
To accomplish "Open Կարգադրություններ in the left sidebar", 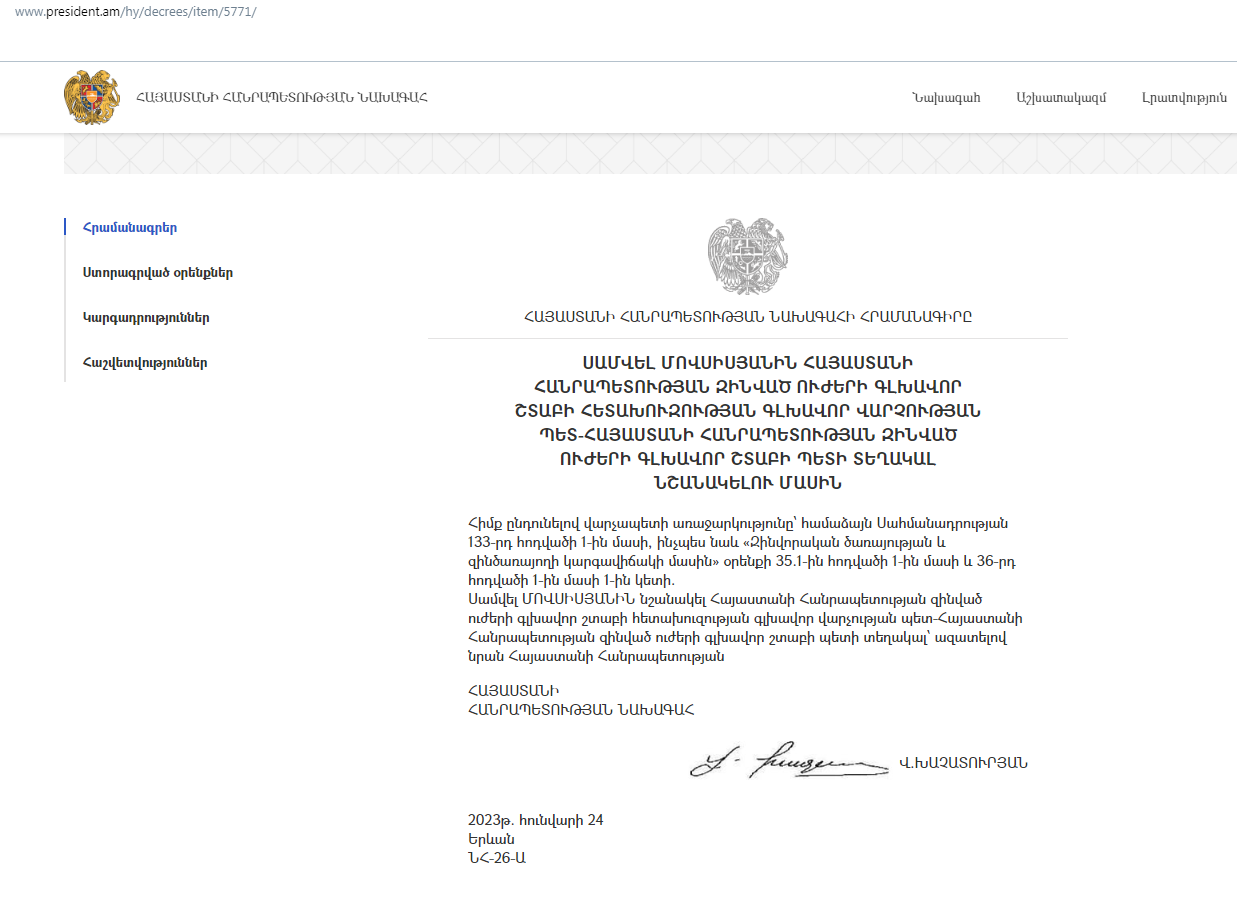I will [146, 318].
